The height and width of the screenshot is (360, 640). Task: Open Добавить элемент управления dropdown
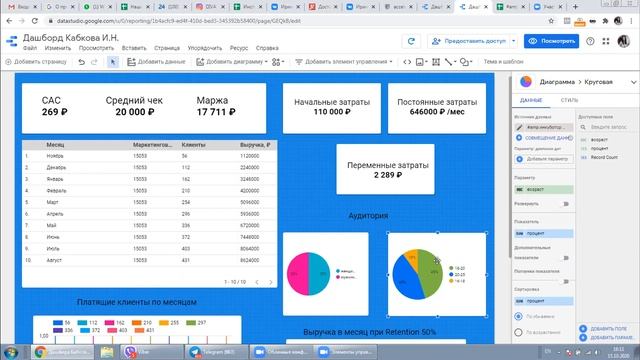pos(344,62)
